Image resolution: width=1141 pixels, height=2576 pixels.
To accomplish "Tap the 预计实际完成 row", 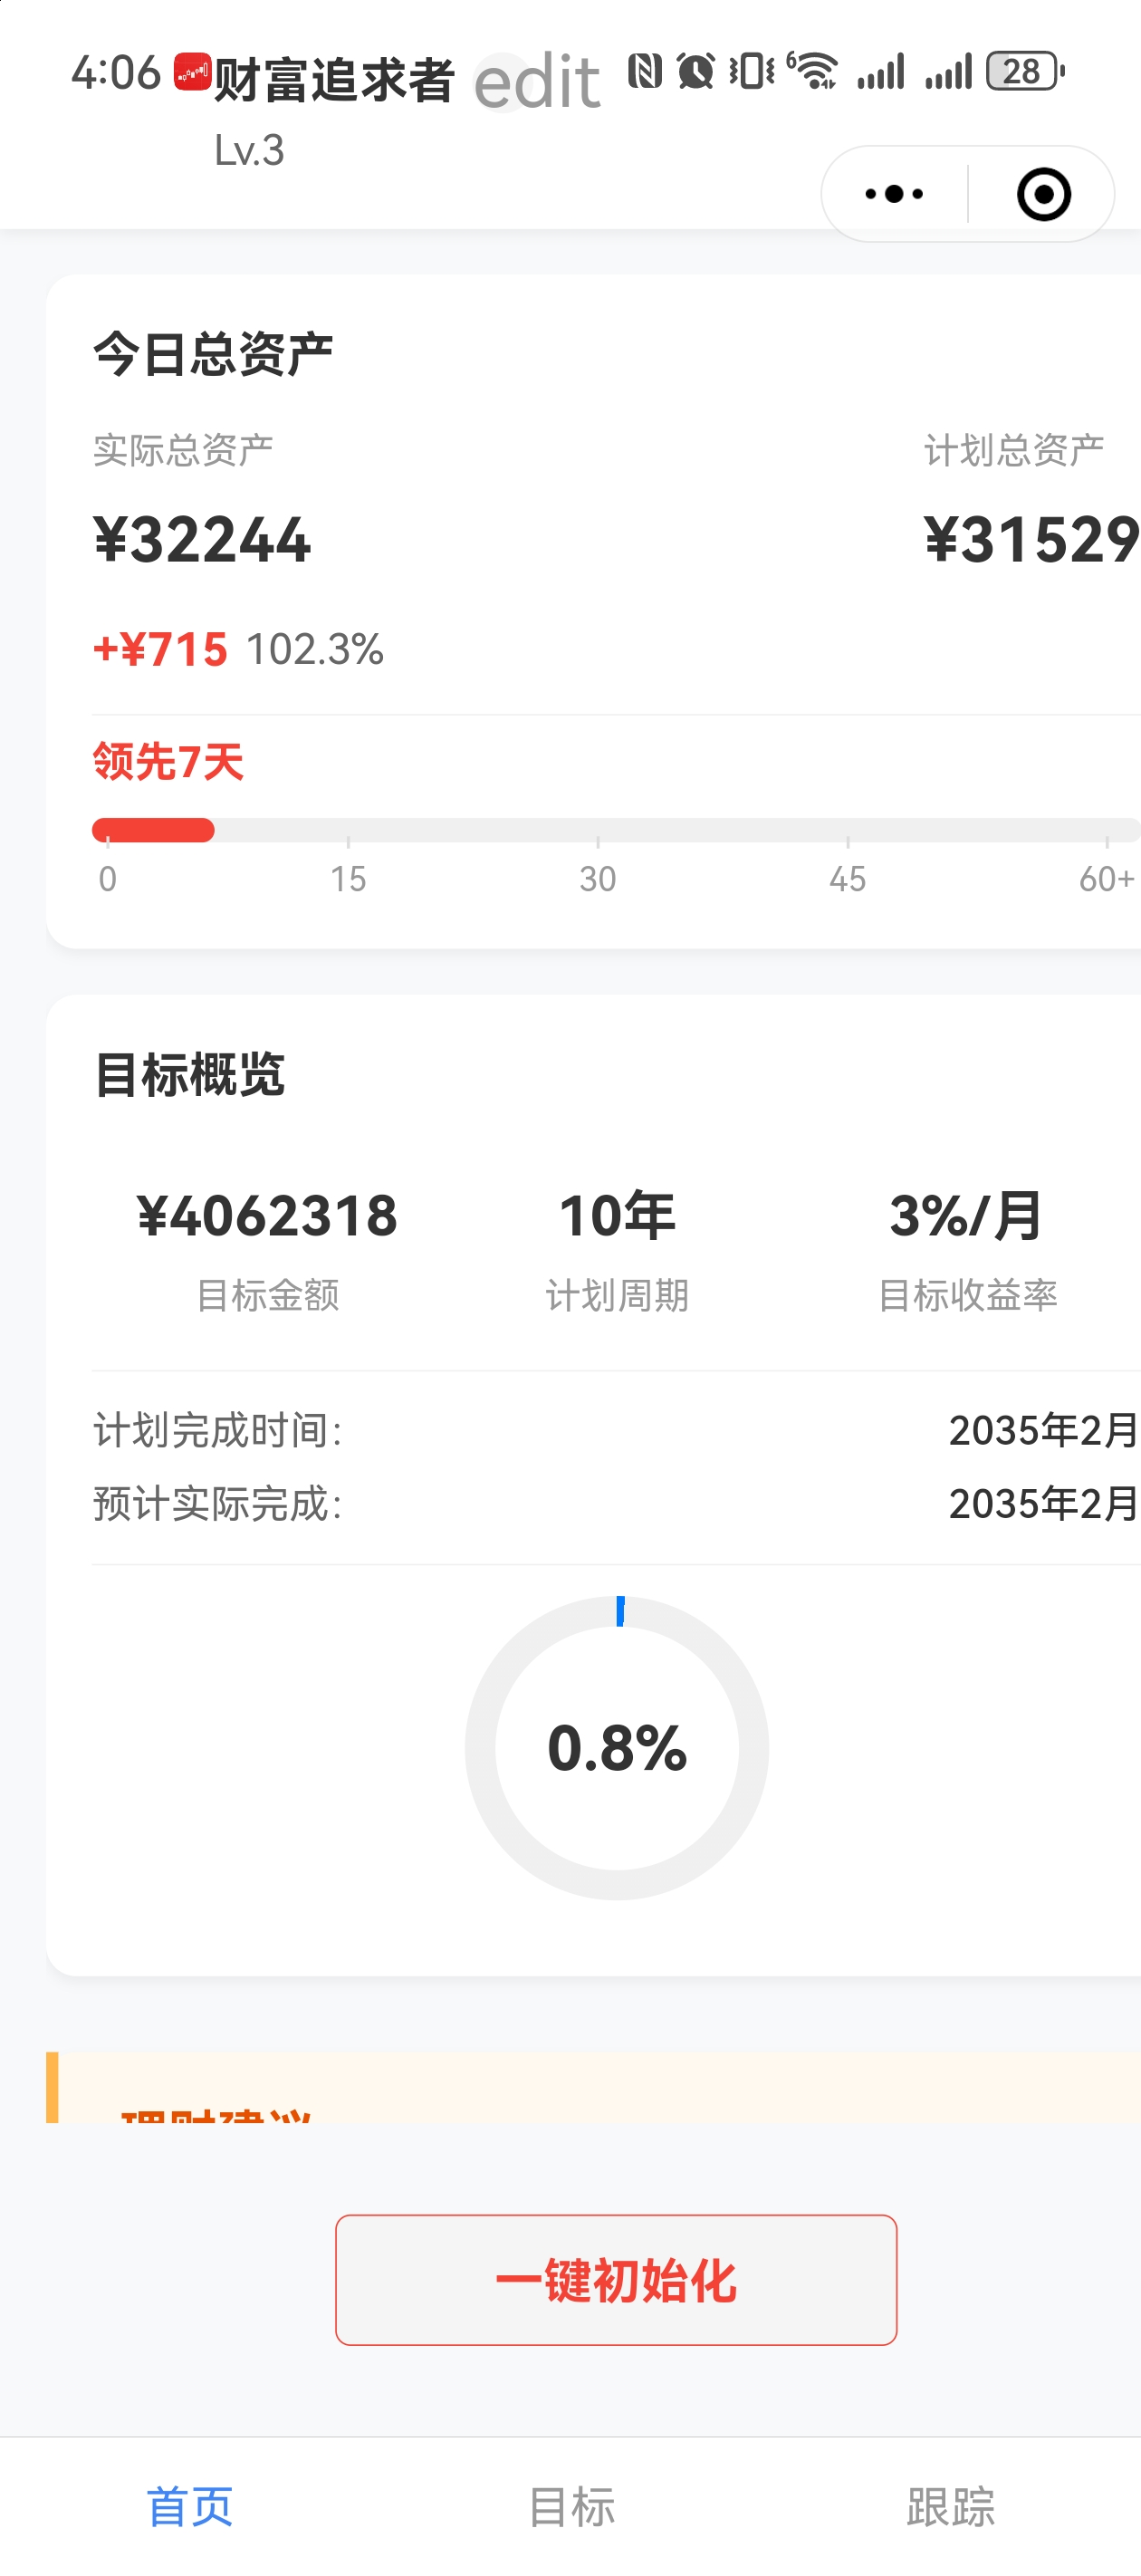I will pyautogui.click(x=616, y=1503).
